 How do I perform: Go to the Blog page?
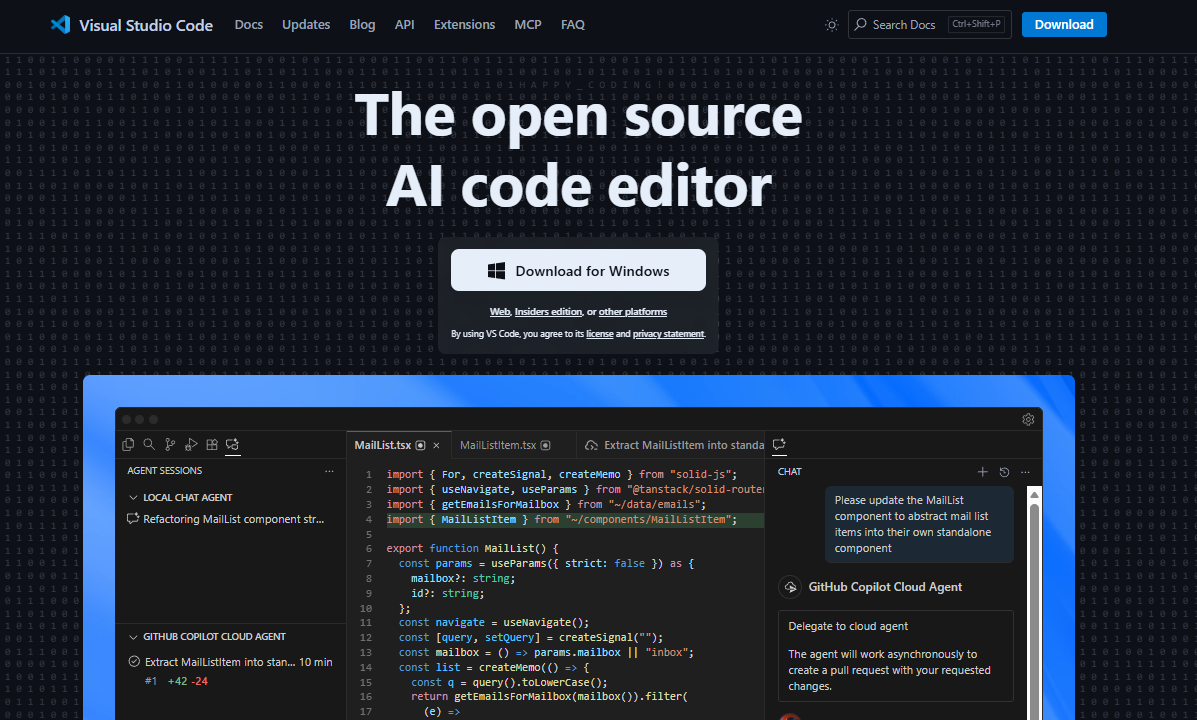[x=362, y=24]
